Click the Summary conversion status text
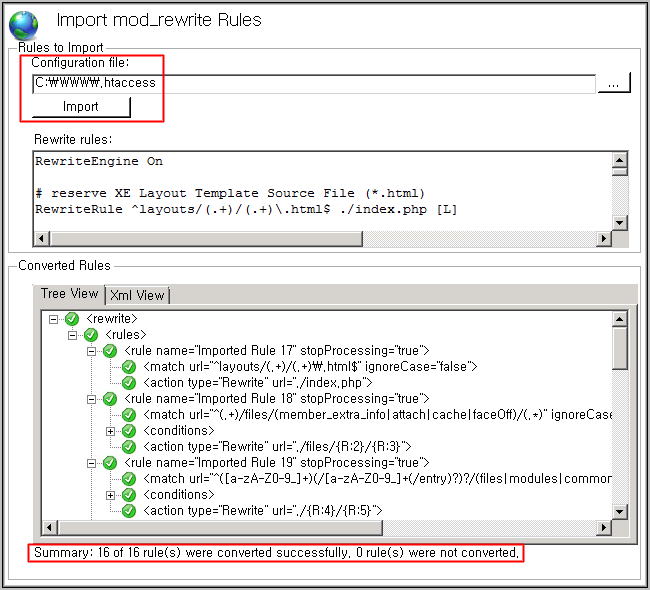This screenshot has height=590, width=650. tap(276, 553)
